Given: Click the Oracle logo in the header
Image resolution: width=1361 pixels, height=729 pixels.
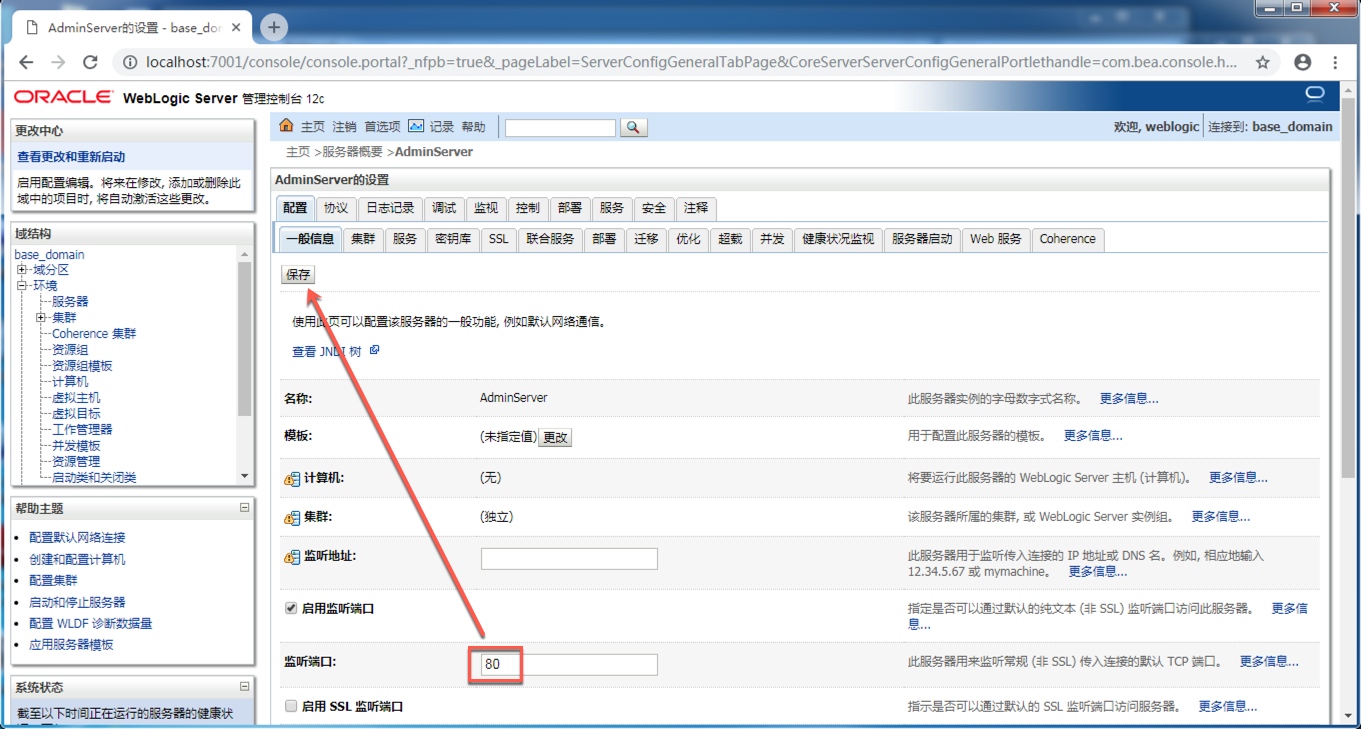Looking at the screenshot, I should point(64,97).
